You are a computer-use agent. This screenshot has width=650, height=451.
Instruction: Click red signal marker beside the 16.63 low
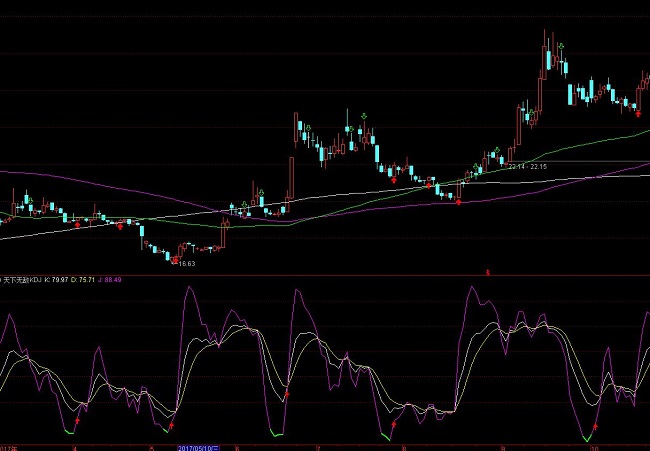(176, 260)
